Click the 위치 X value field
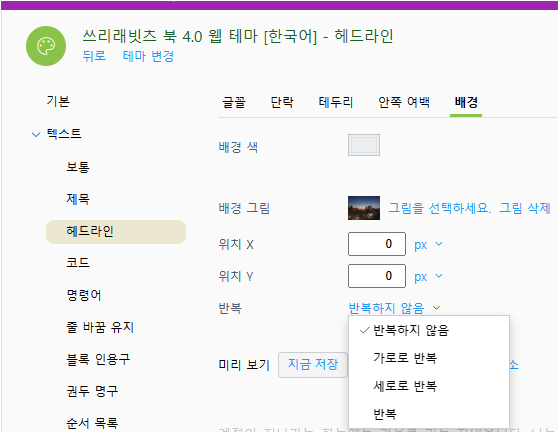This screenshot has height=433, width=559. pos(377,244)
